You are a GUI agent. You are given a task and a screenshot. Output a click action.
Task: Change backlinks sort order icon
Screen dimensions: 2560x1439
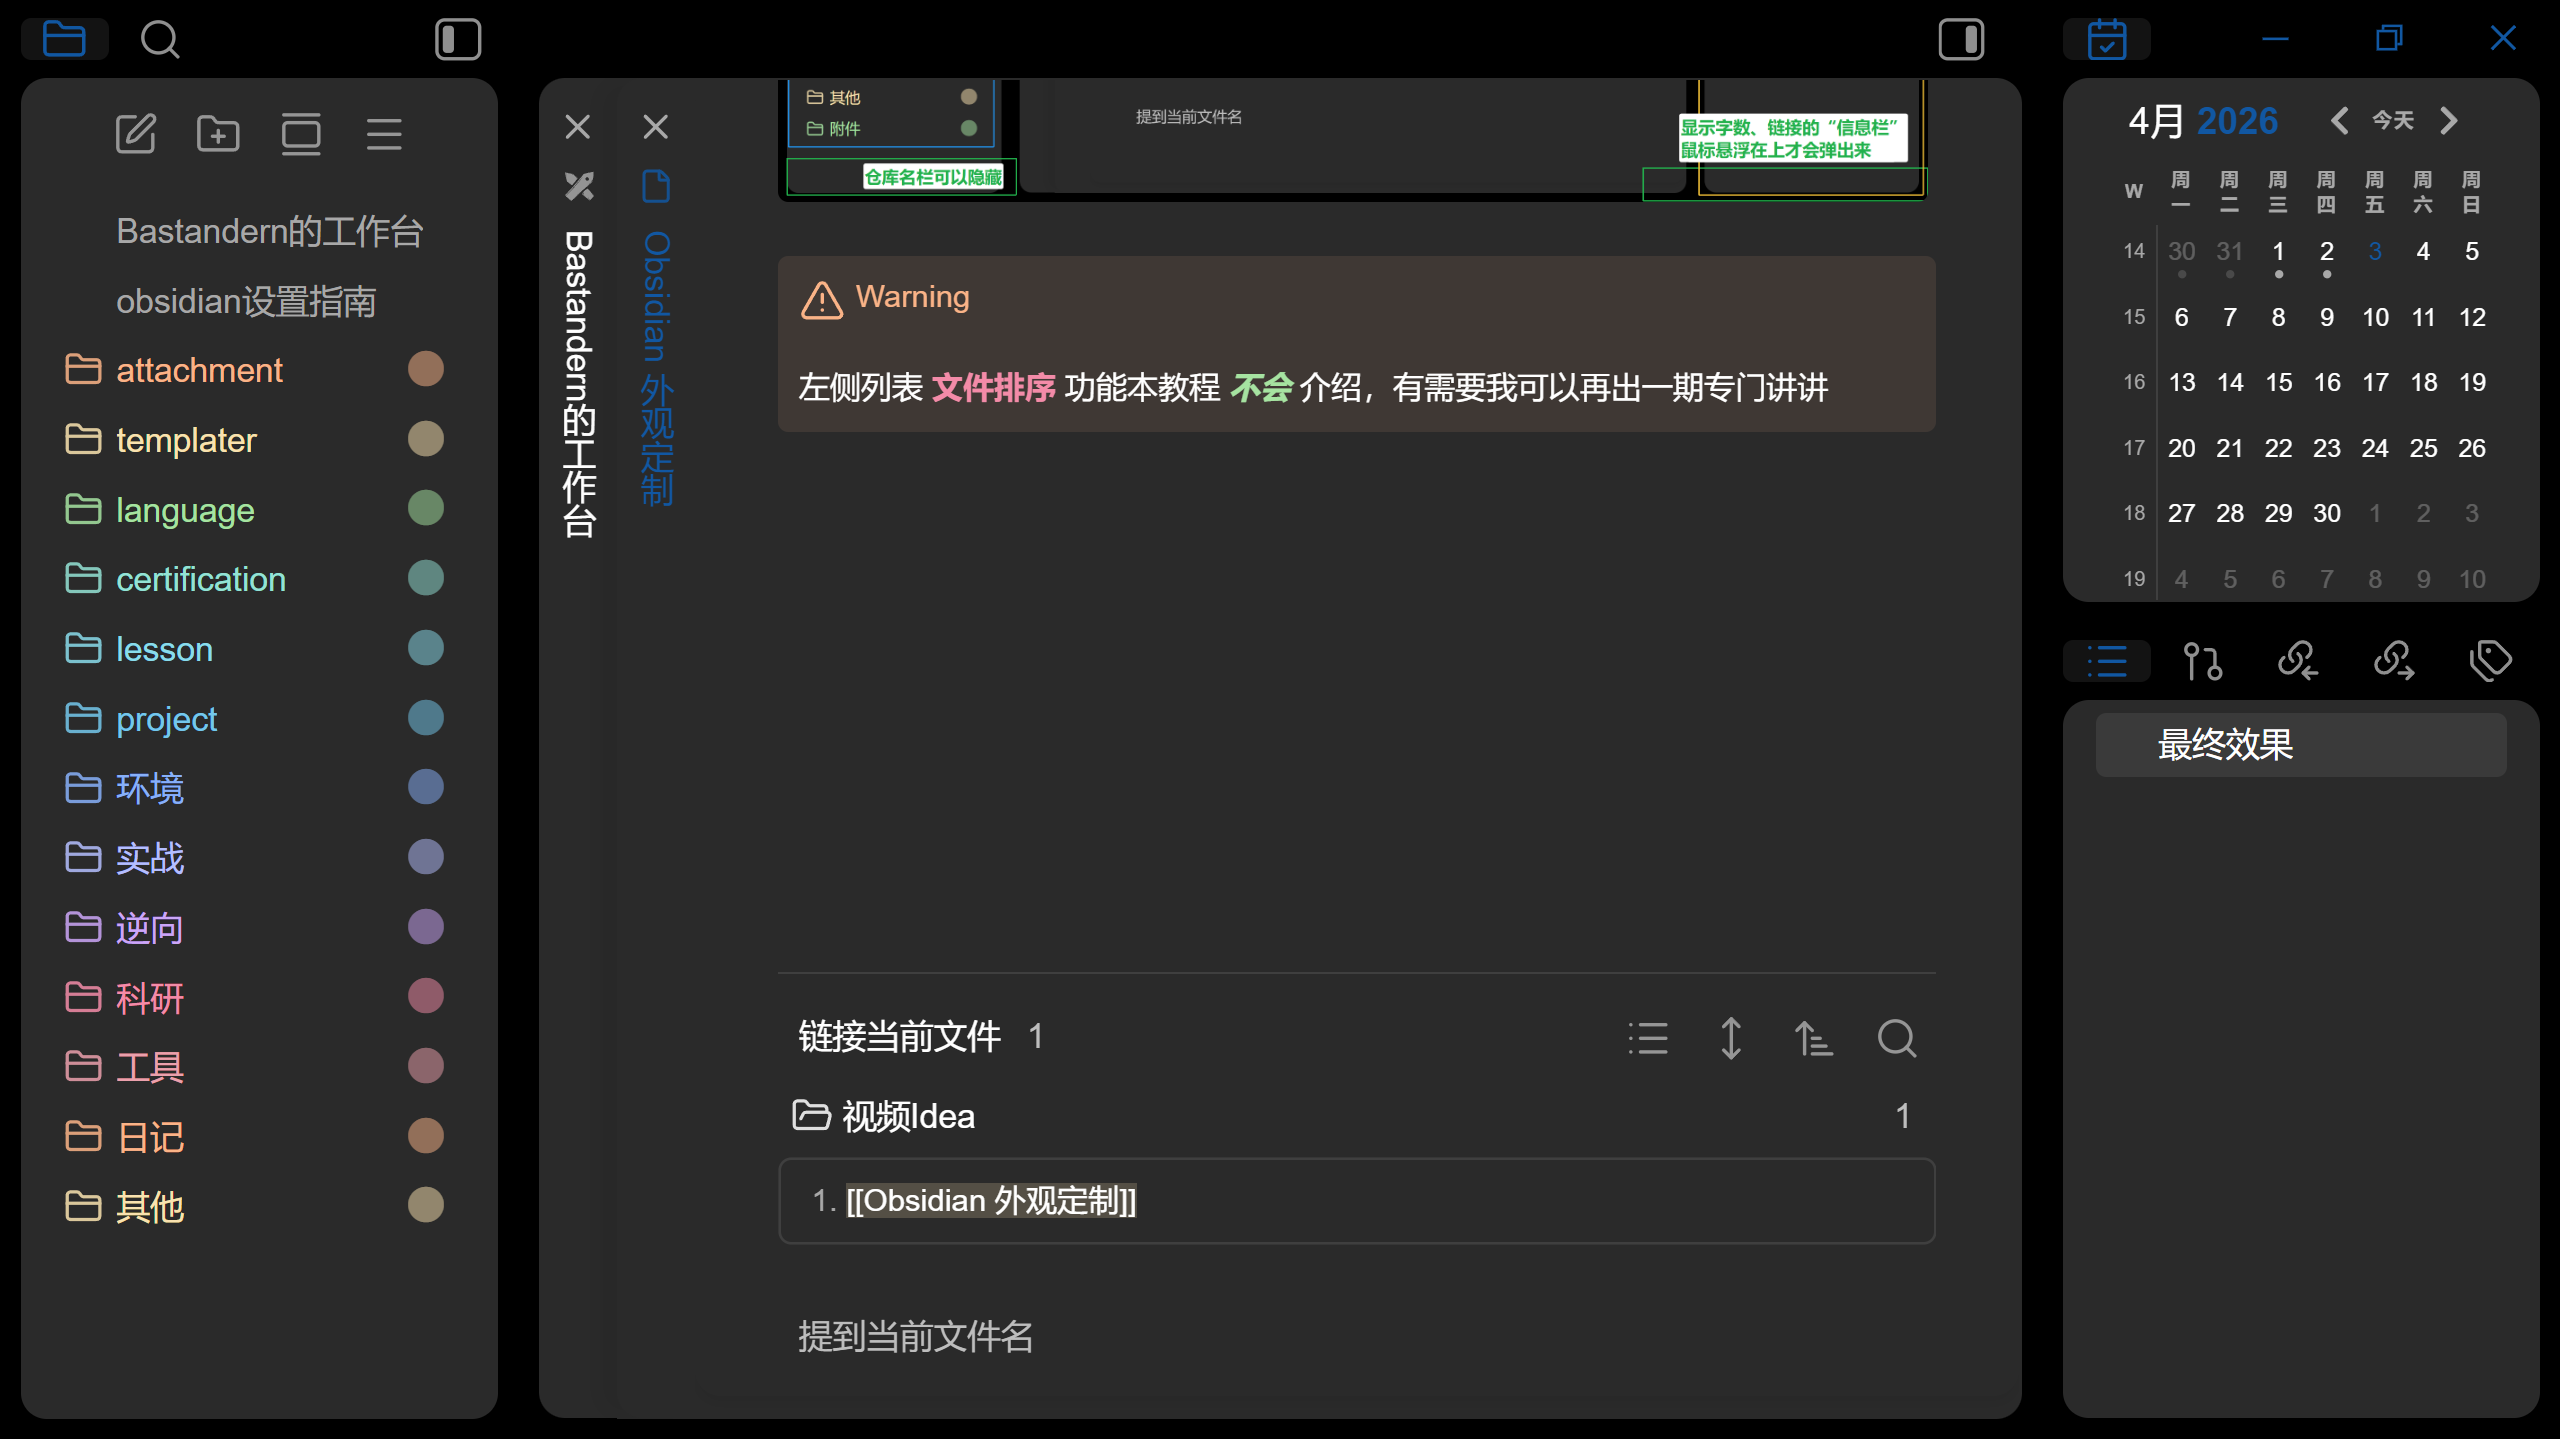[x=1813, y=1039]
